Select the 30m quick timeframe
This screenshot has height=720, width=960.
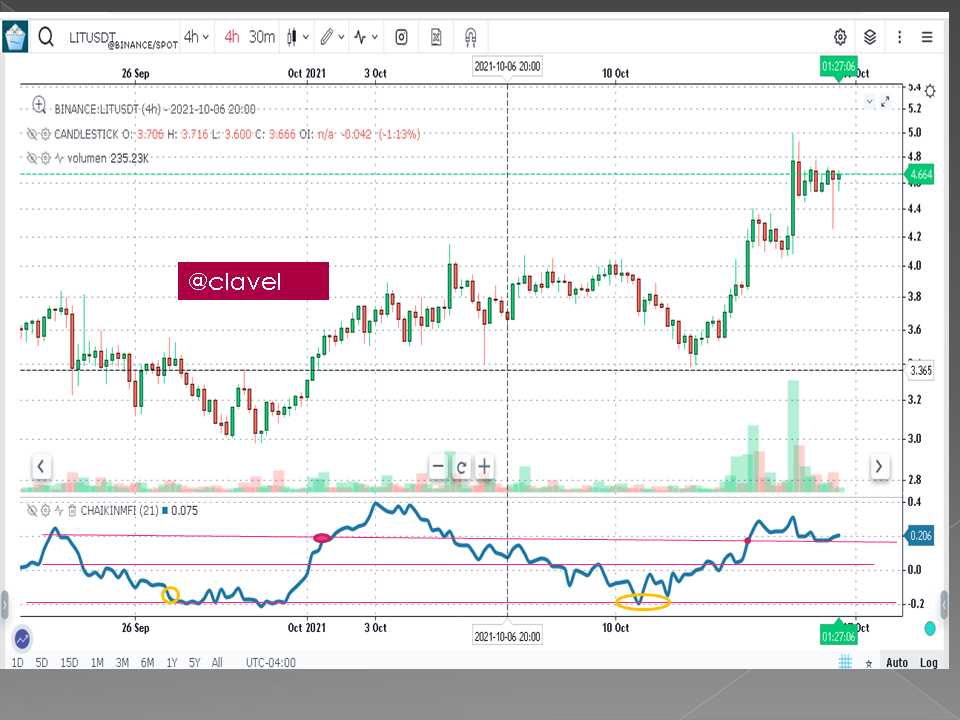[261, 37]
